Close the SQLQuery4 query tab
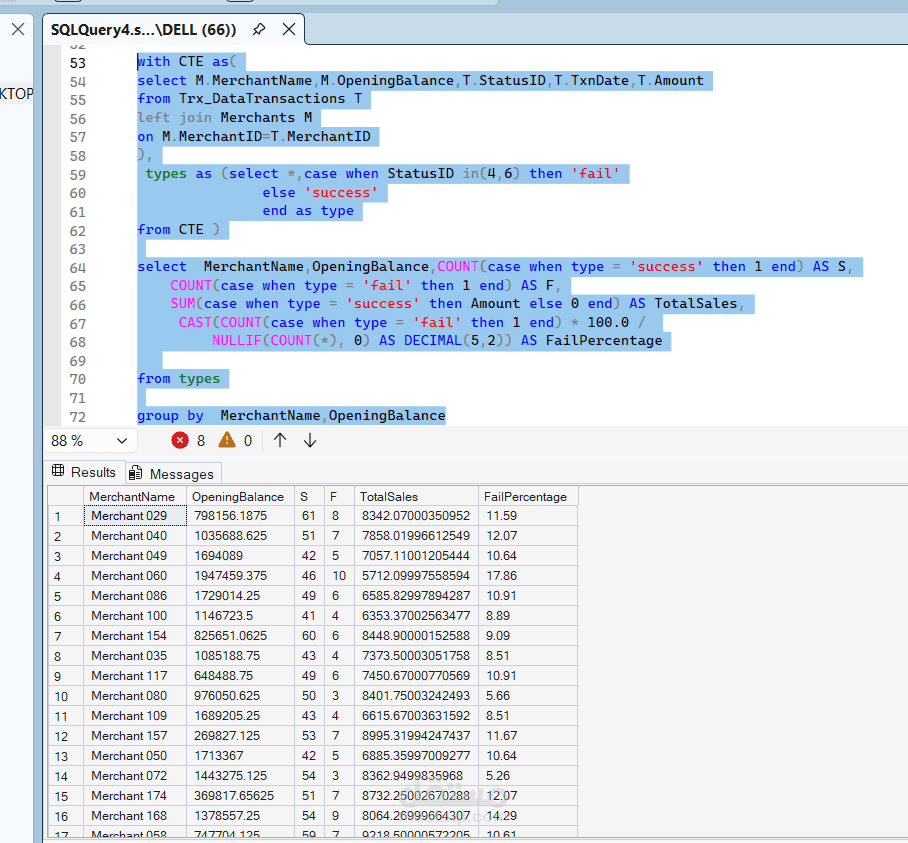Viewport: 908px width, 843px height. (289, 29)
